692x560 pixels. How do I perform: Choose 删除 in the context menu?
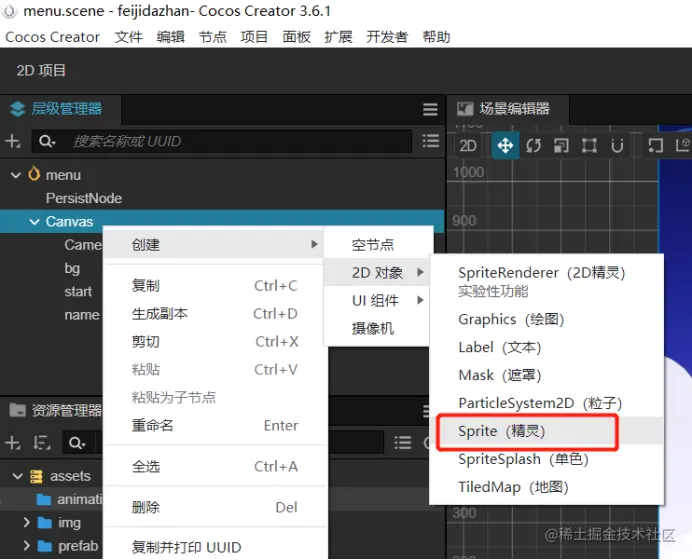(214, 507)
